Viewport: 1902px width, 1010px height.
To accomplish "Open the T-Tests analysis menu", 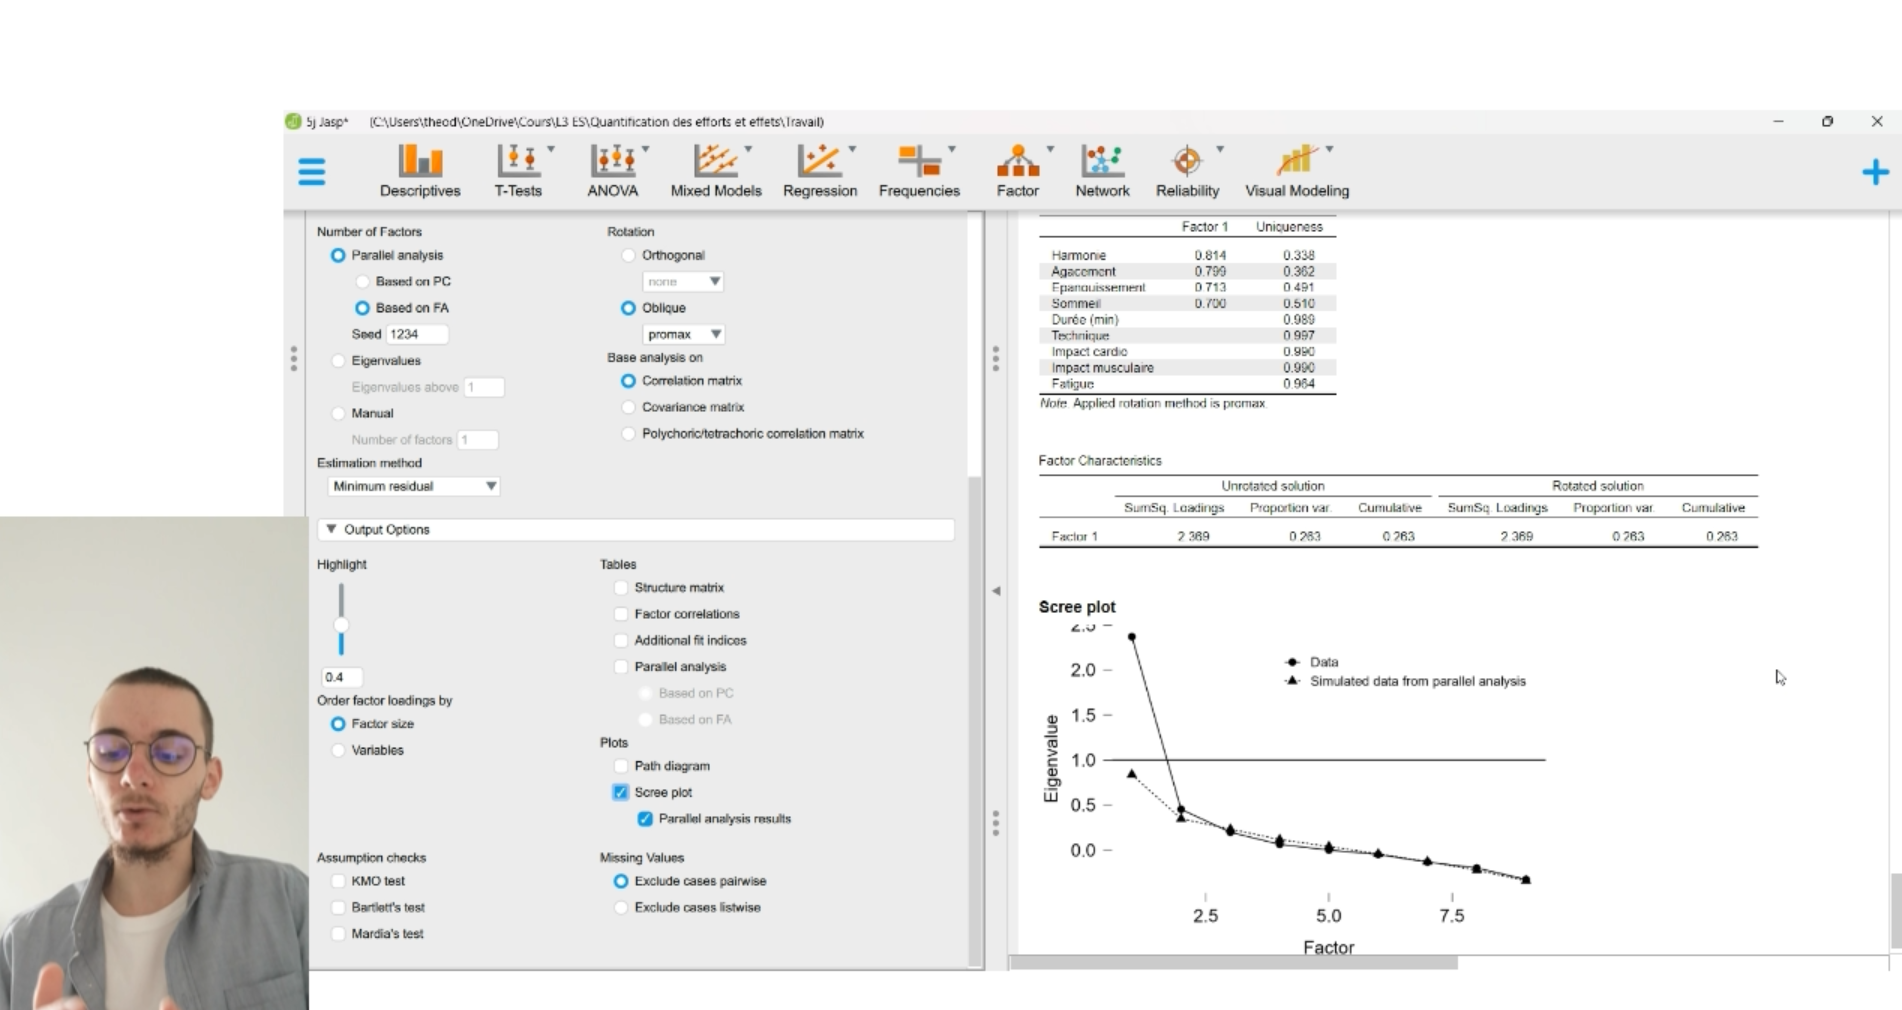I will click(518, 170).
